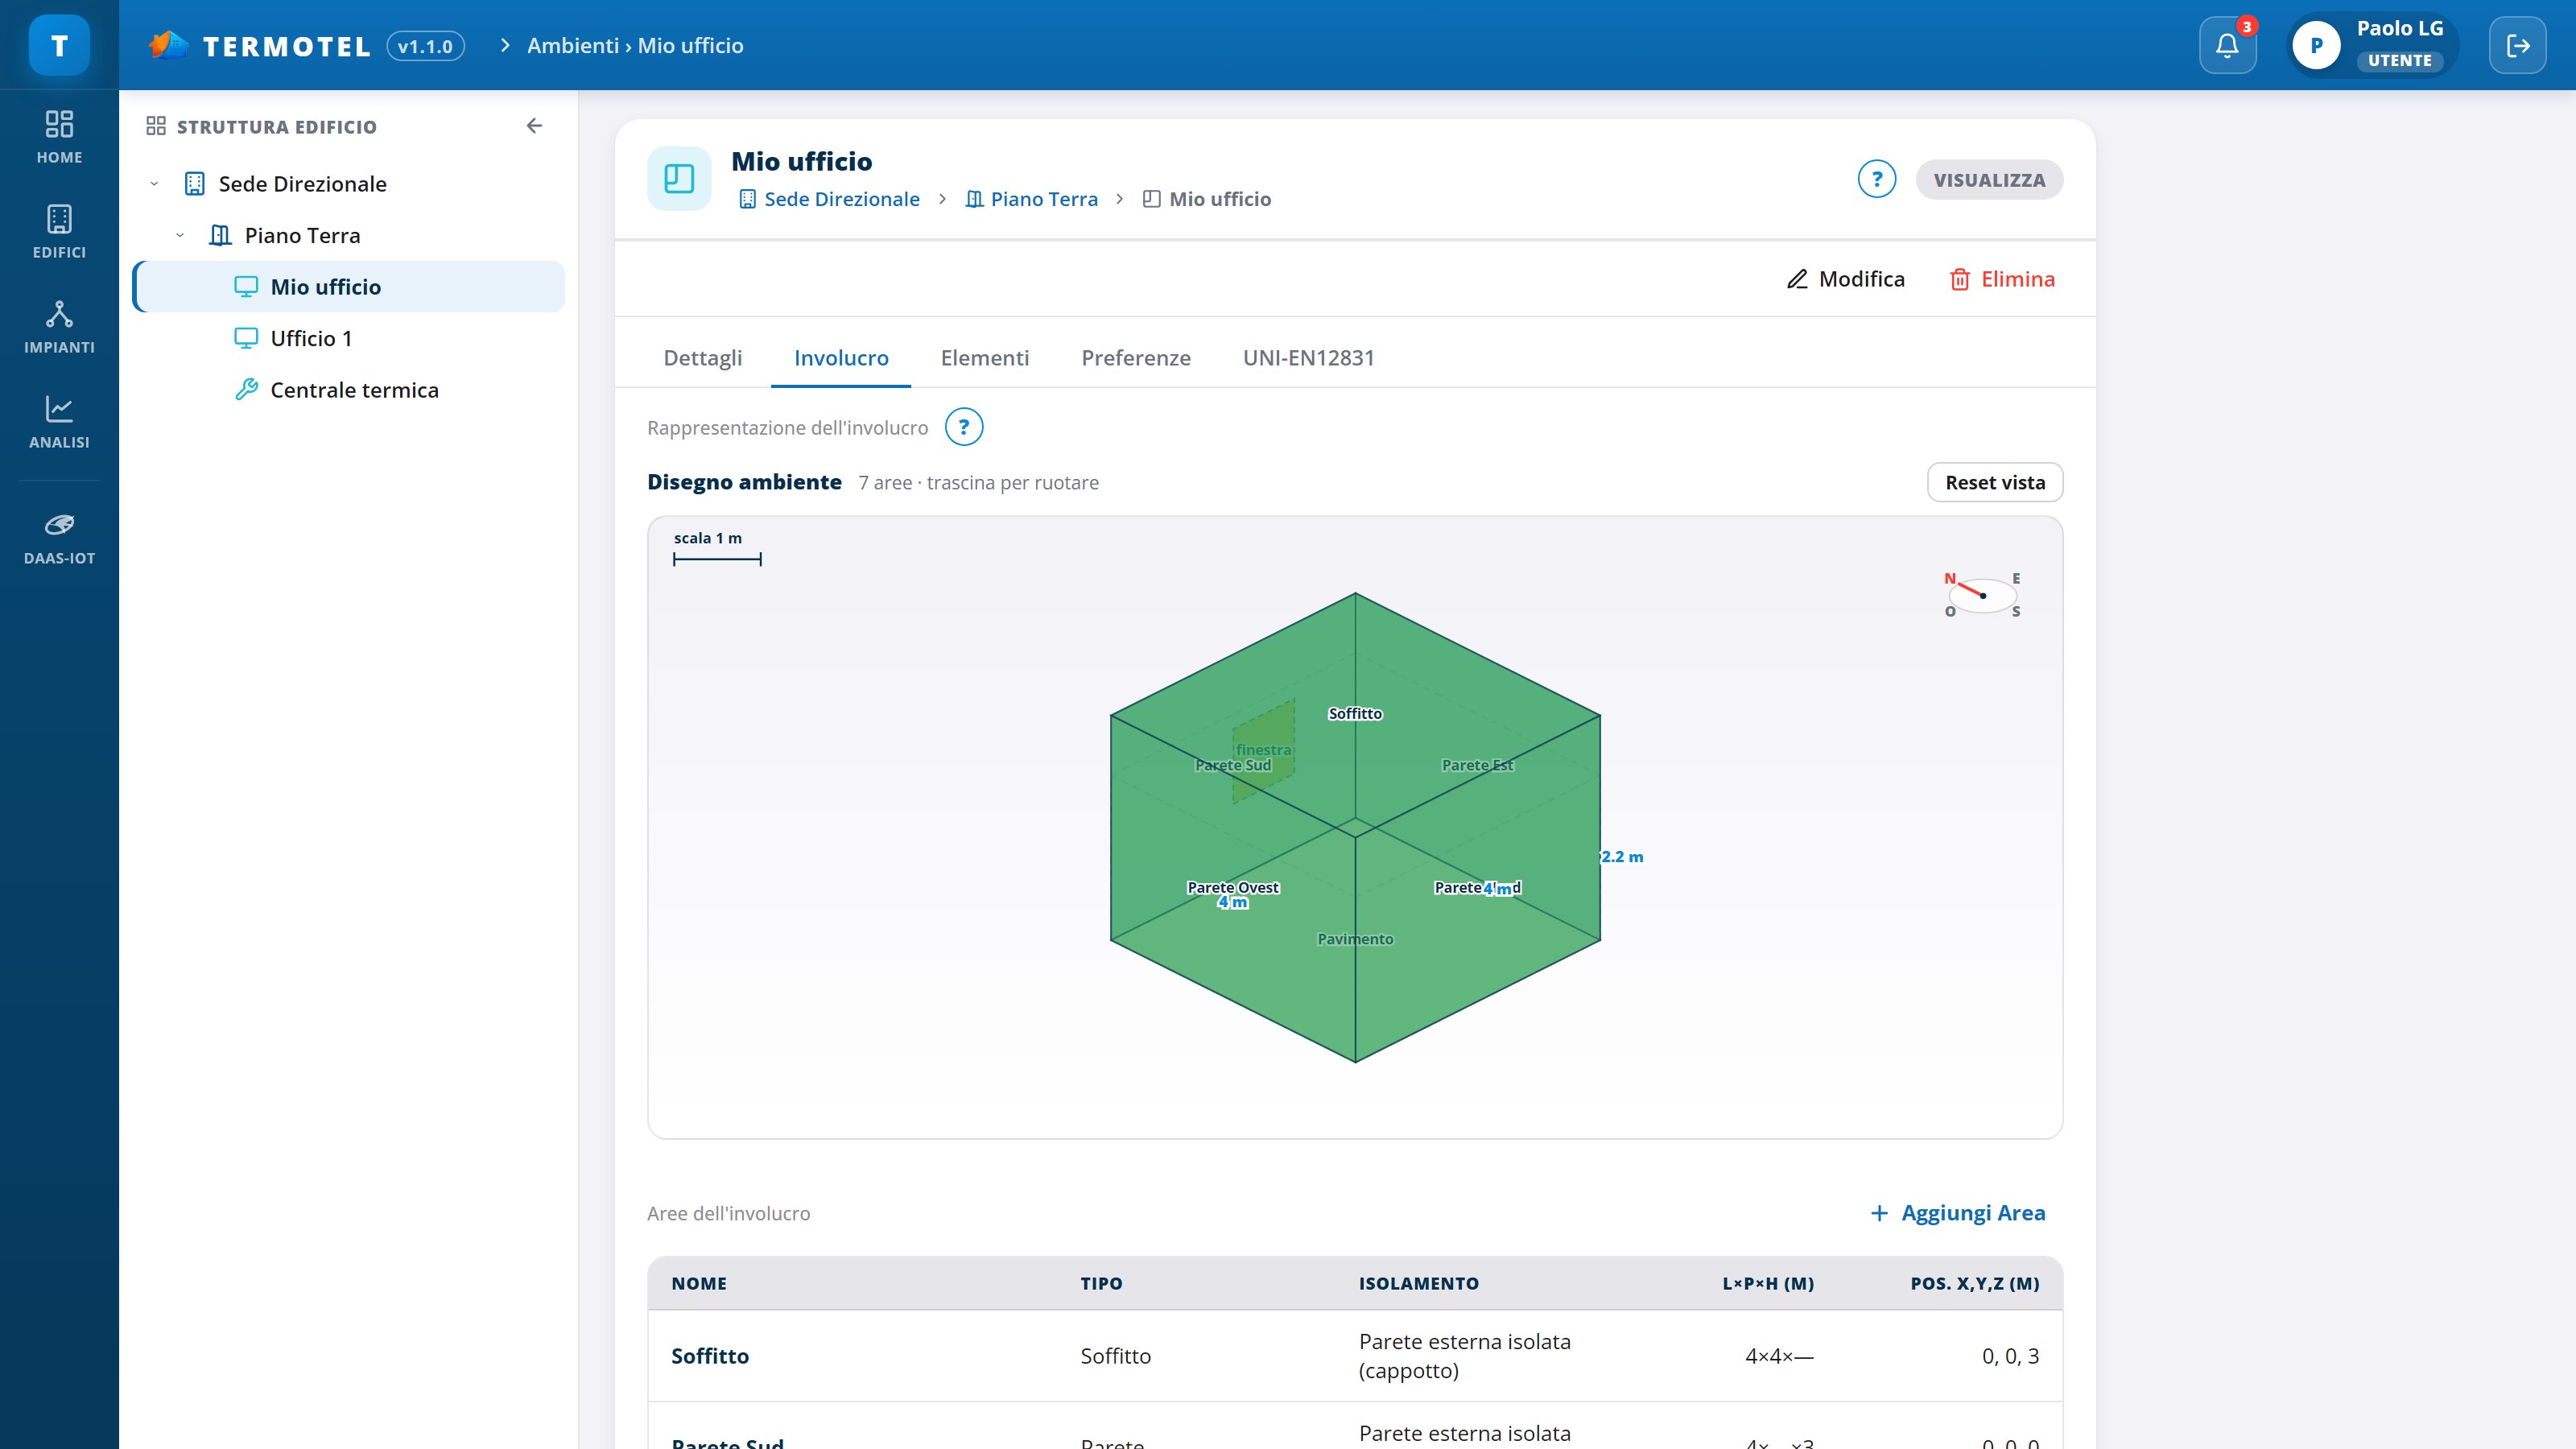This screenshot has width=2576, height=1449.
Task: Collapse the Piano Terra tree node
Action: pyautogui.click(x=180, y=236)
